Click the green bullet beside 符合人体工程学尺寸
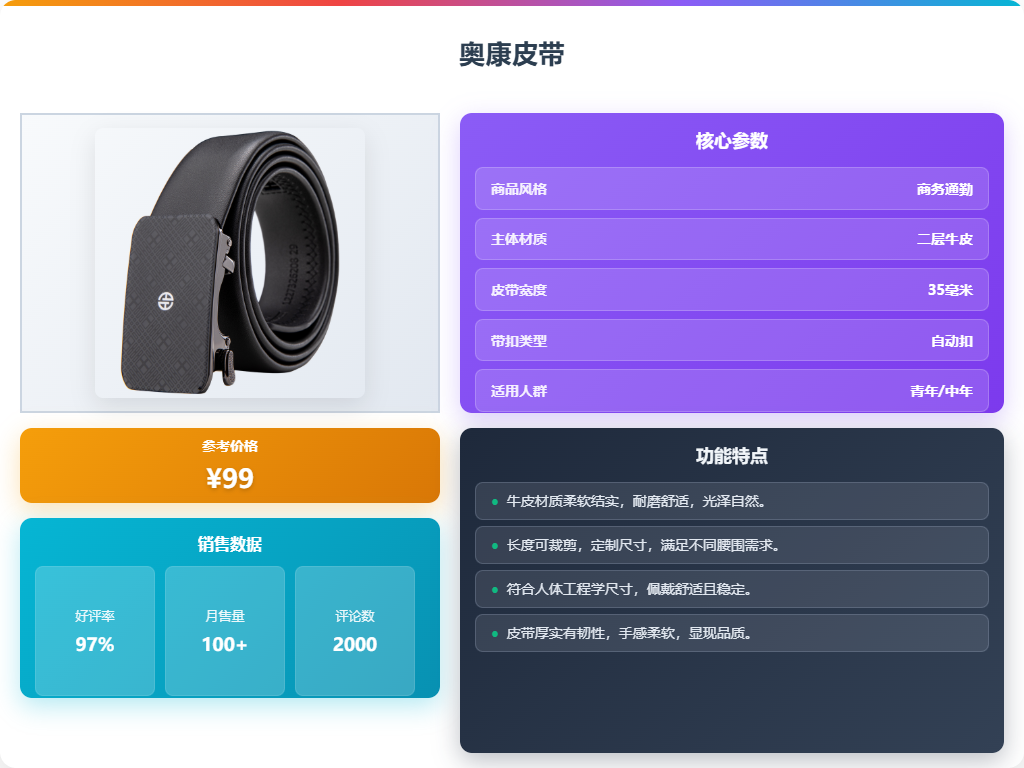 (494, 590)
